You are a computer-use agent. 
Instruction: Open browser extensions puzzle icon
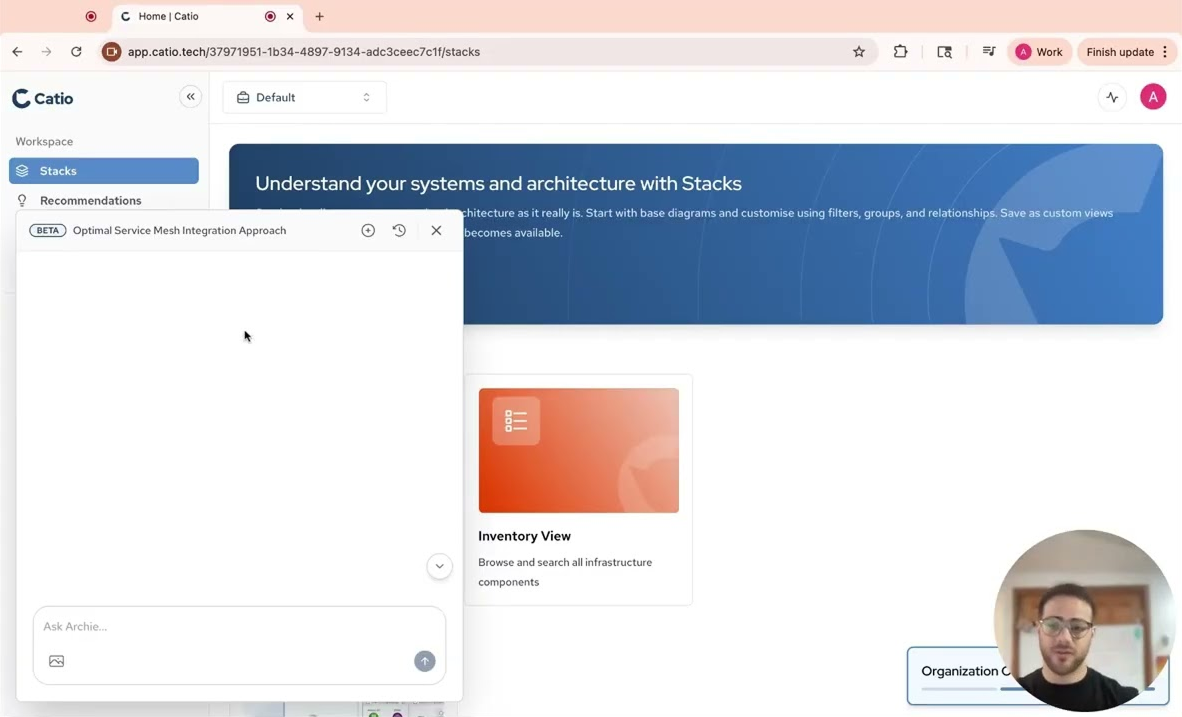tap(900, 52)
